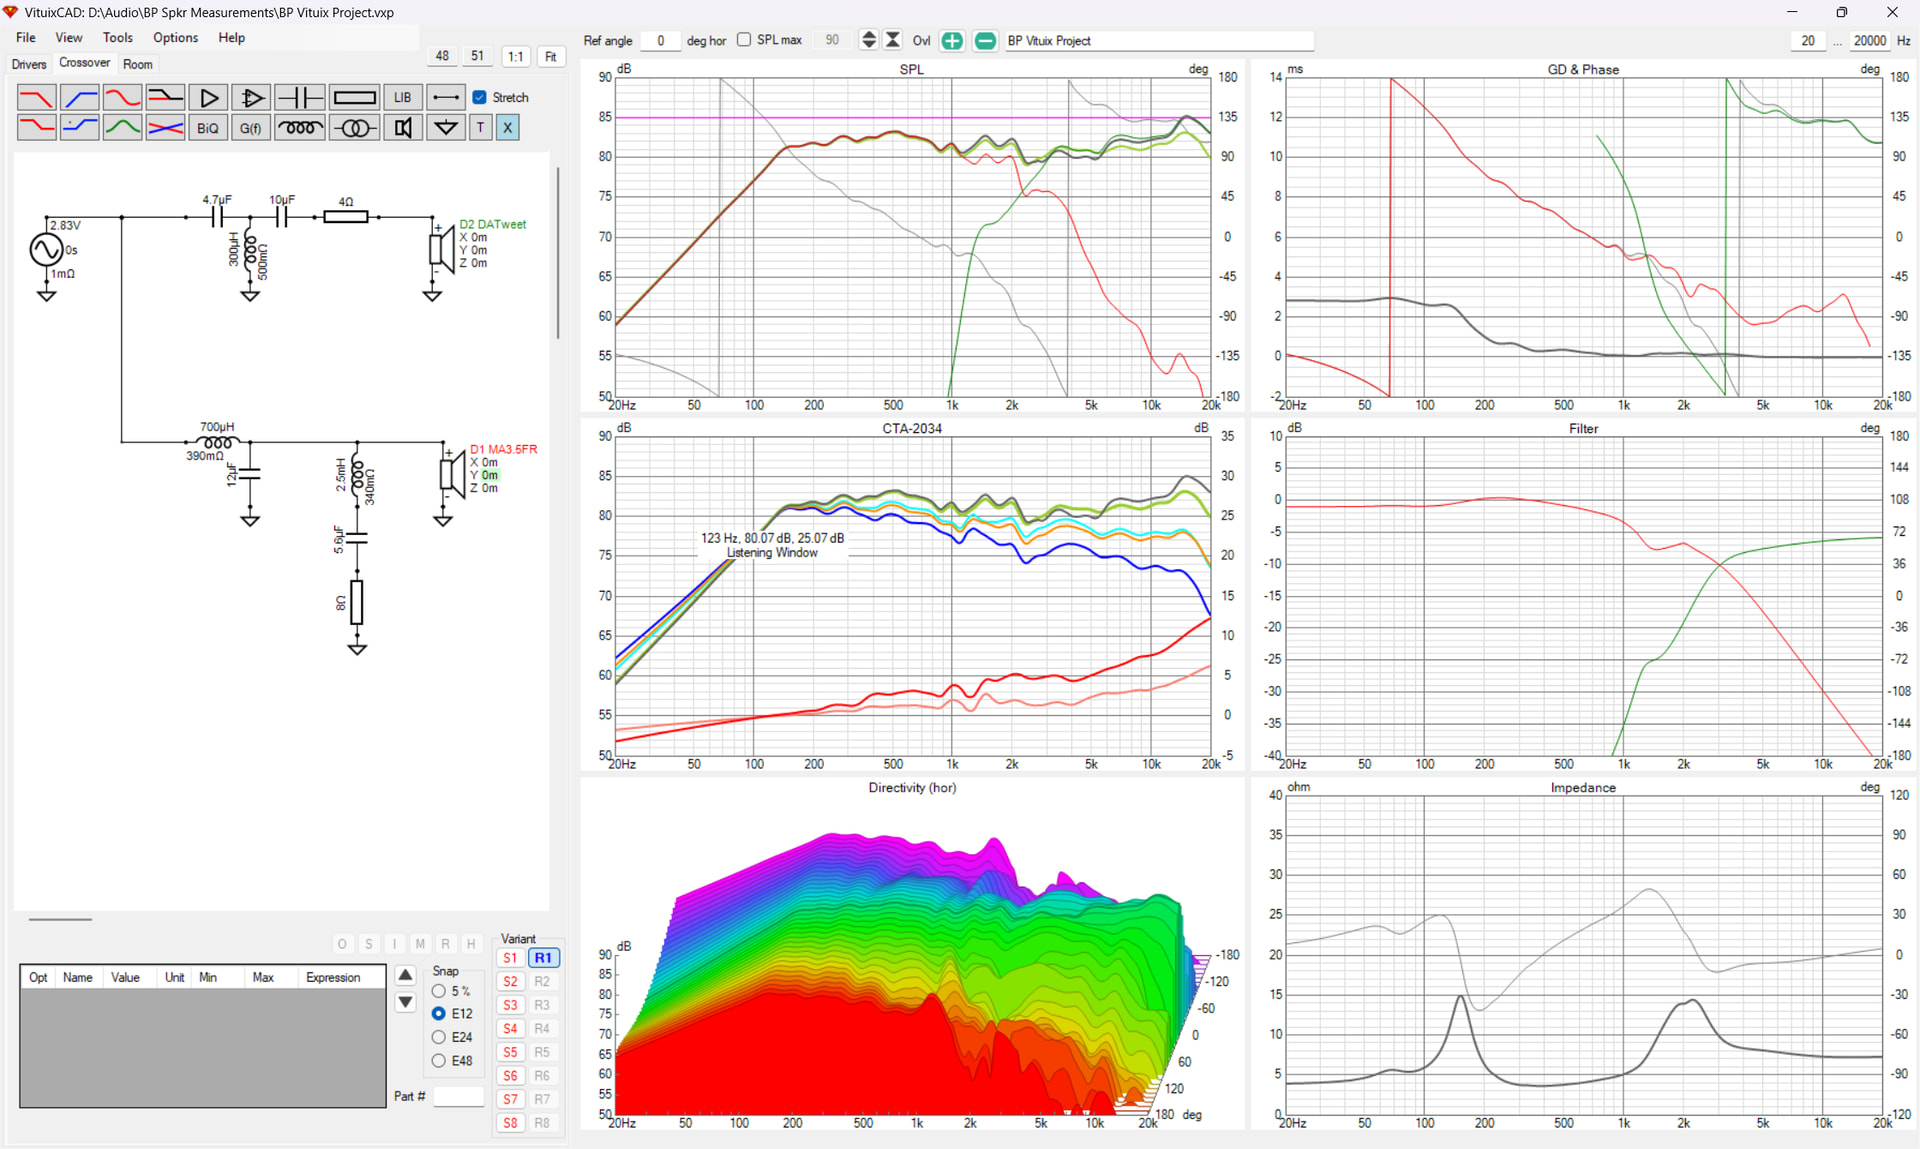Select the E24 snap radio button
This screenshot has height=1149, width=1920.
pyautogui.click(x=439, y=1037)
